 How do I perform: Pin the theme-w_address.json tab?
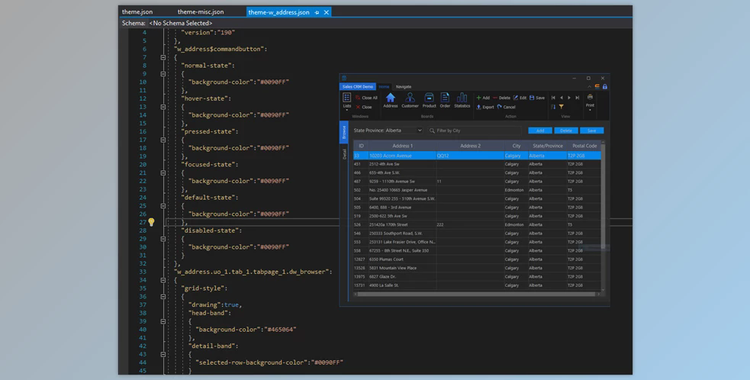[x=317, y=12]
